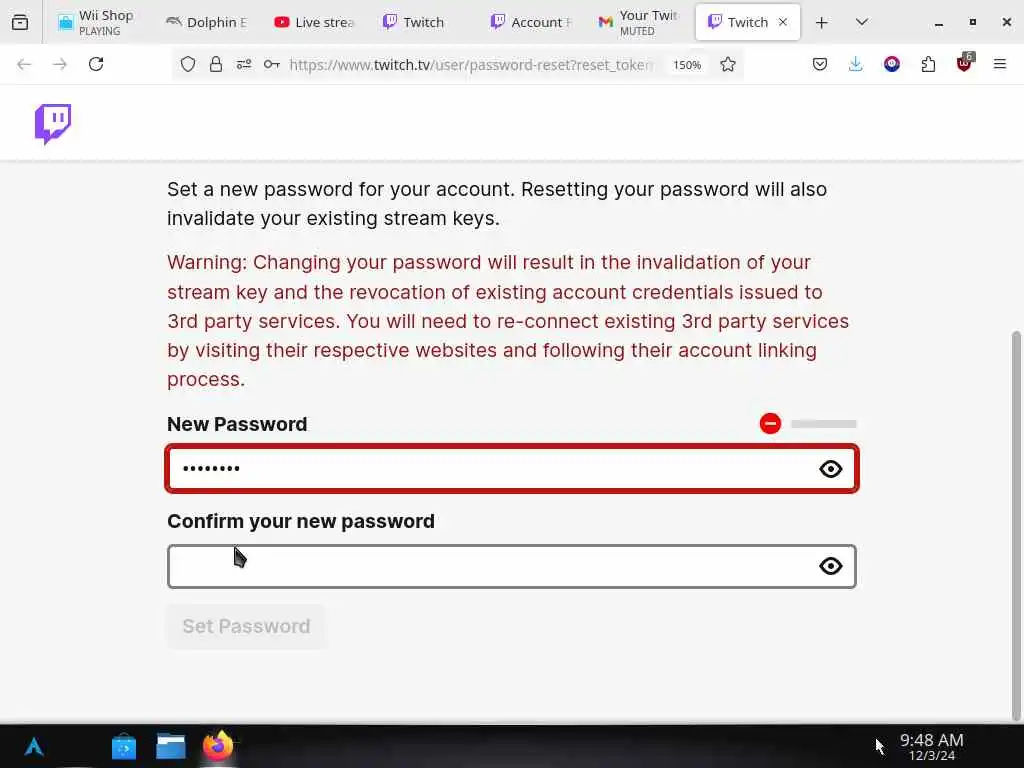Reveal the confirm password field text
Viewport: 1024px width, 768px height.
pos(830,566)
